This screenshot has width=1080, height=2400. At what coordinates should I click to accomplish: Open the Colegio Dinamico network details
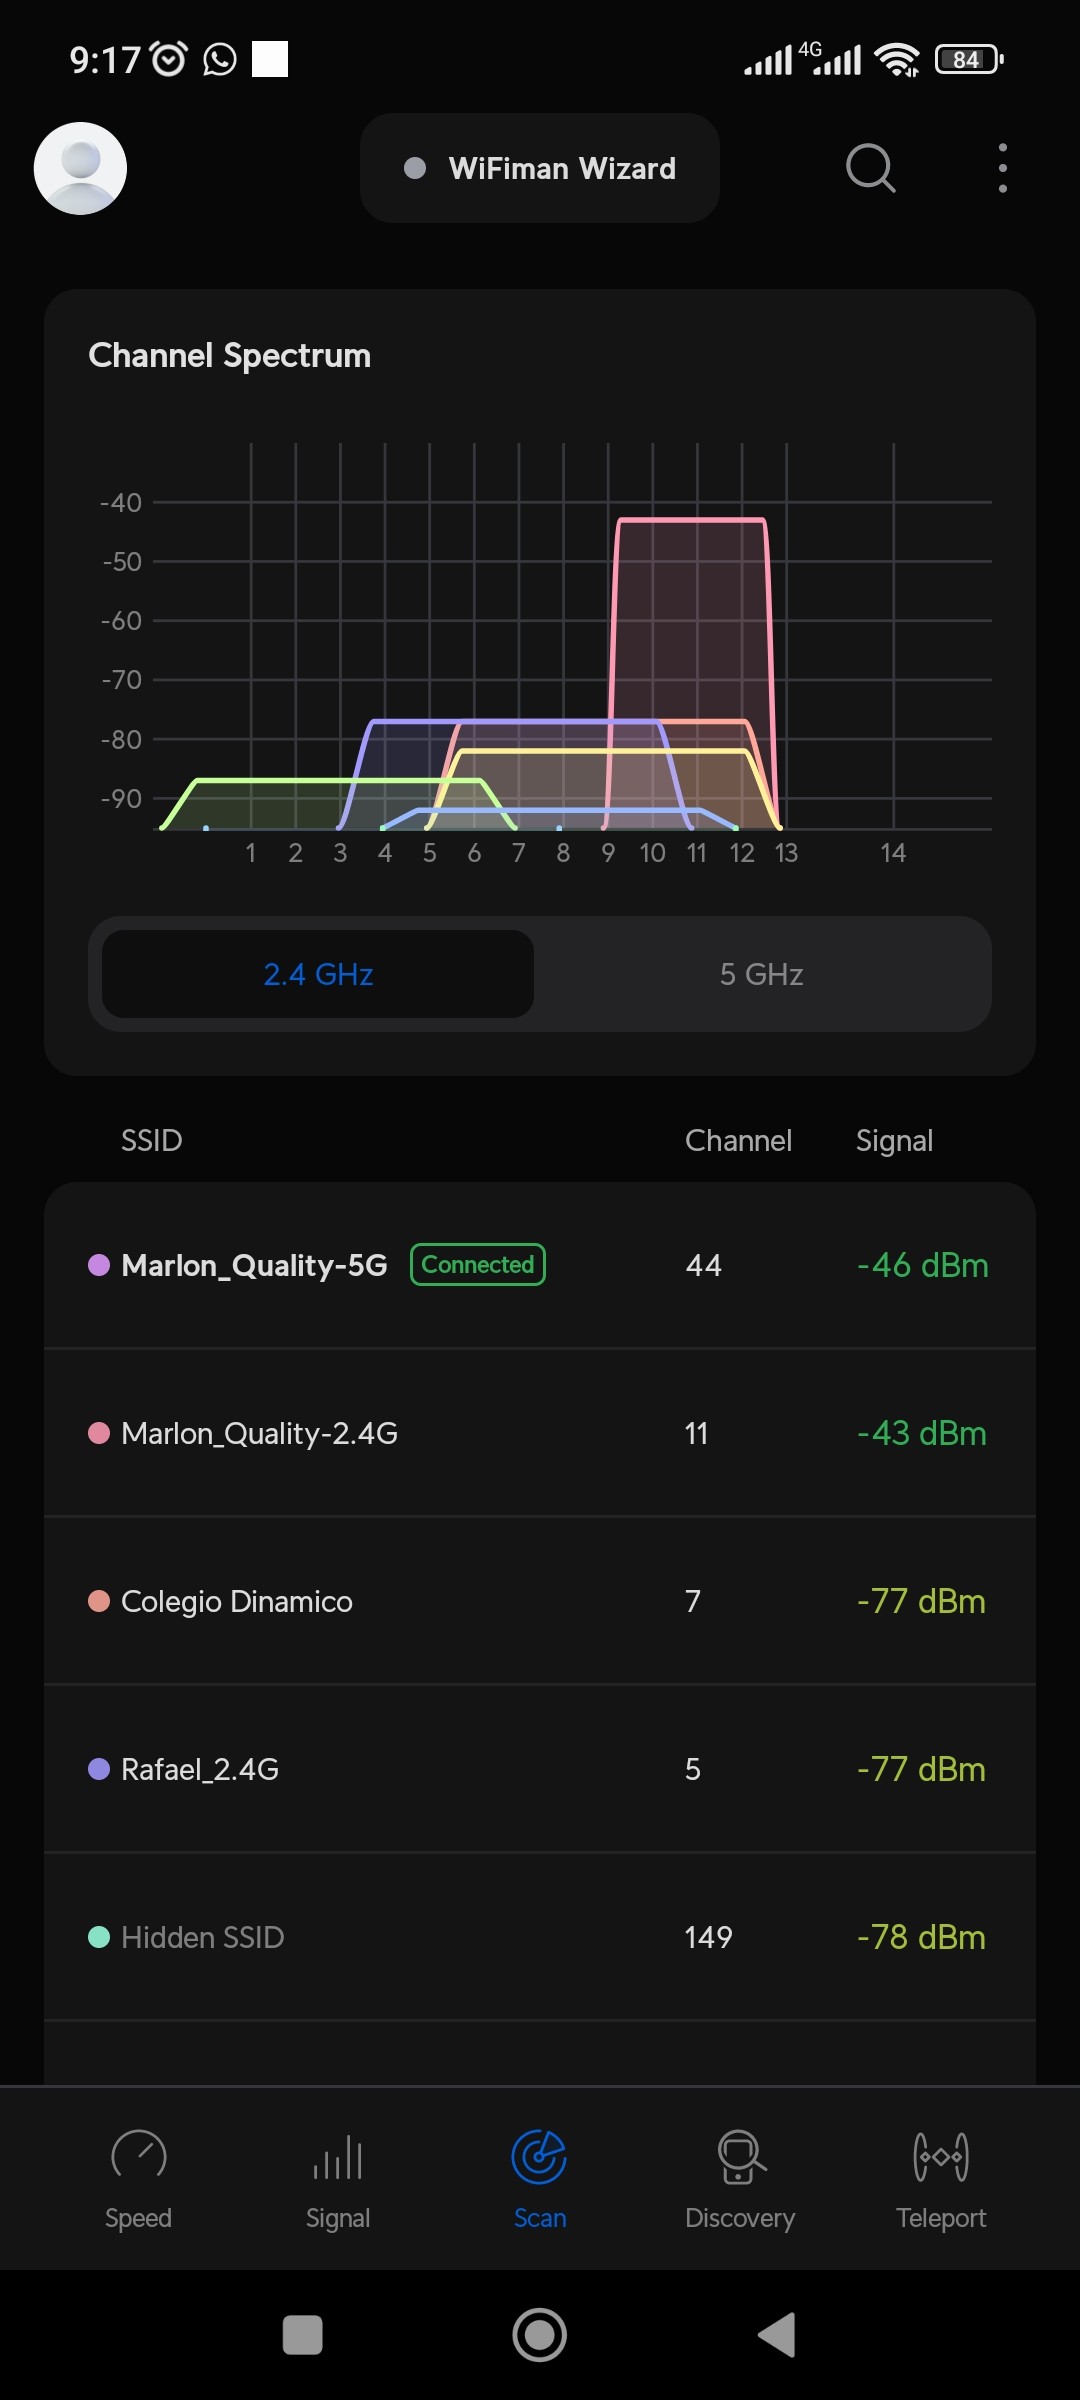coord(540,1601)
